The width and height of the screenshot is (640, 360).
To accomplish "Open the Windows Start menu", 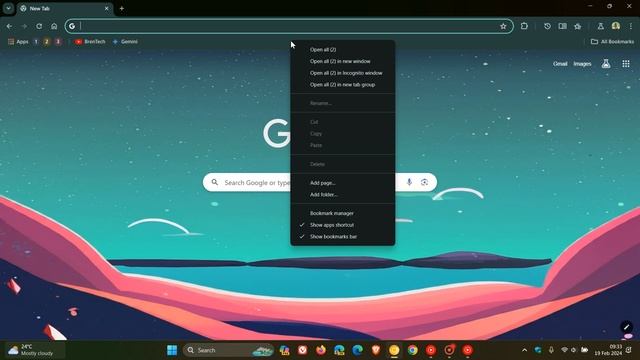I will pos(172,350).
